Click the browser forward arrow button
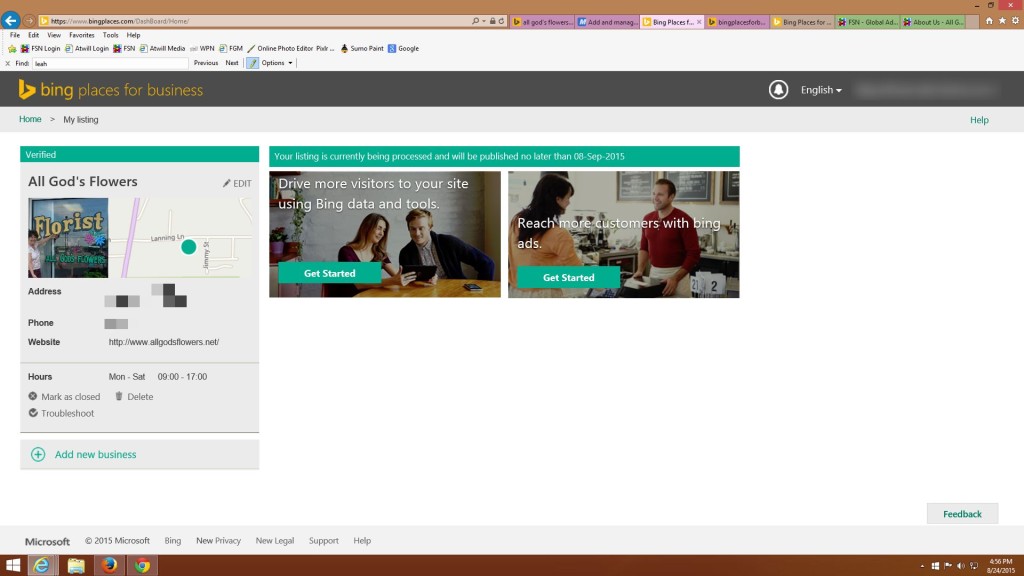 point(29,21)
